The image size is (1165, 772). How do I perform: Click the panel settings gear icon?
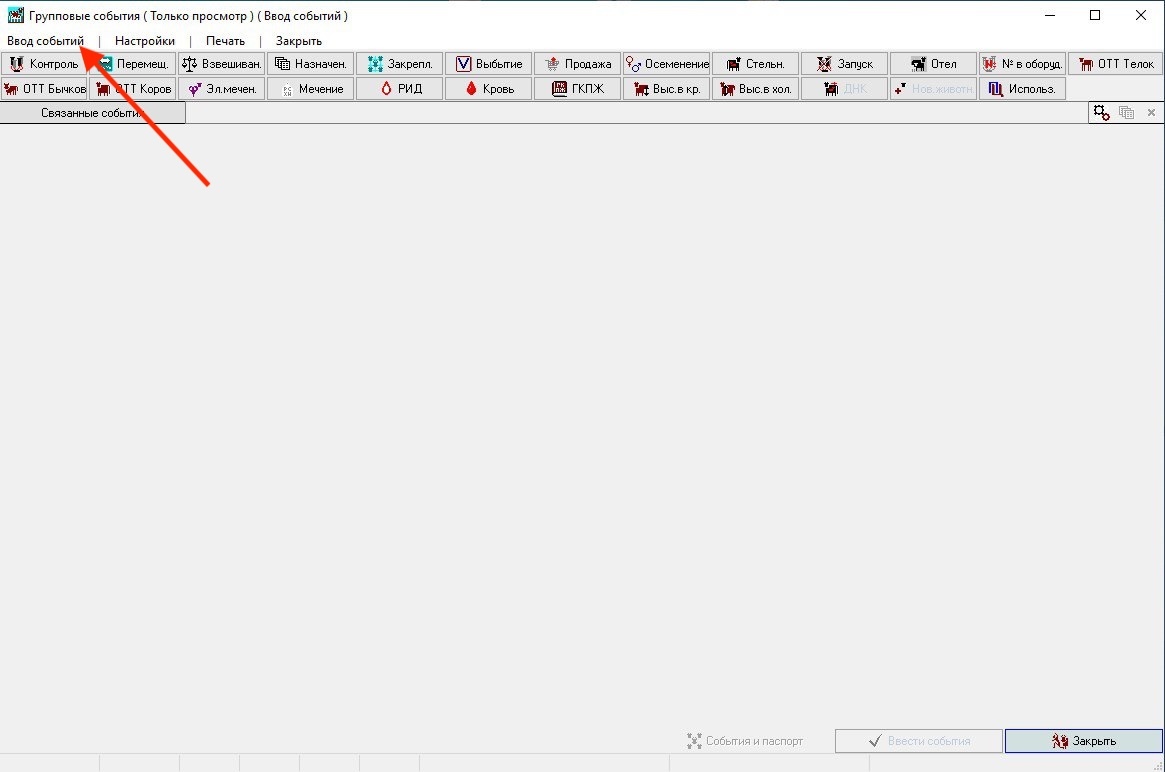pos(1101,113)
